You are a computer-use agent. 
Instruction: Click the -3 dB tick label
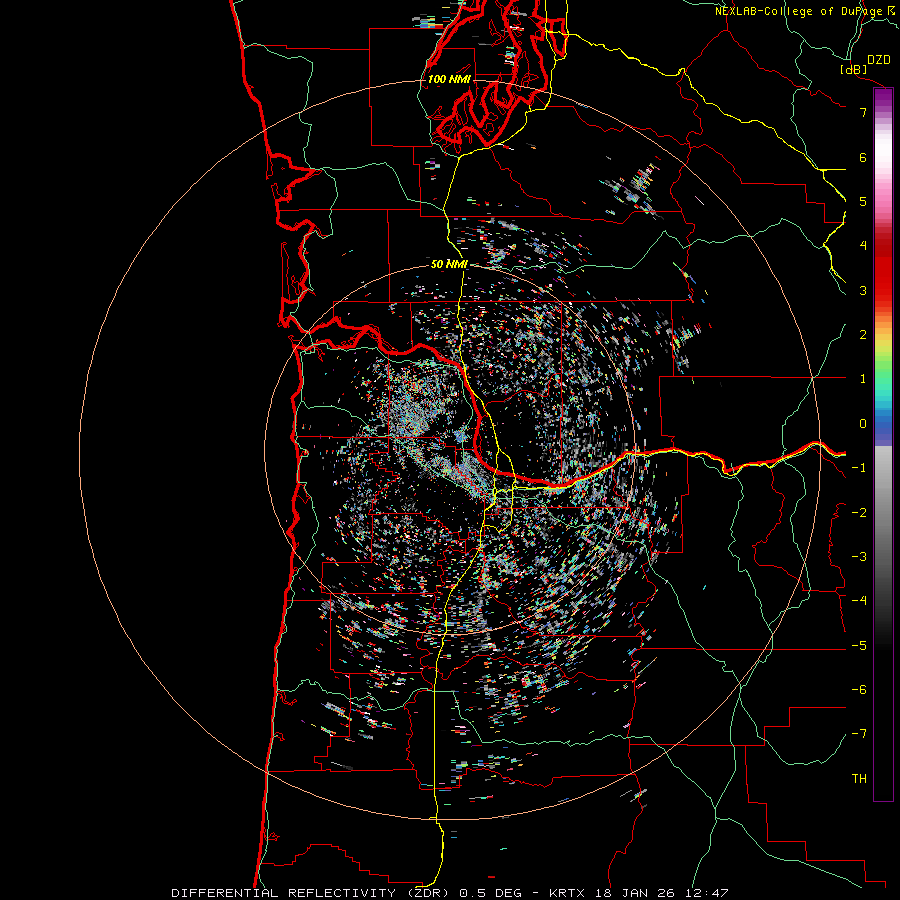[859, 557]
